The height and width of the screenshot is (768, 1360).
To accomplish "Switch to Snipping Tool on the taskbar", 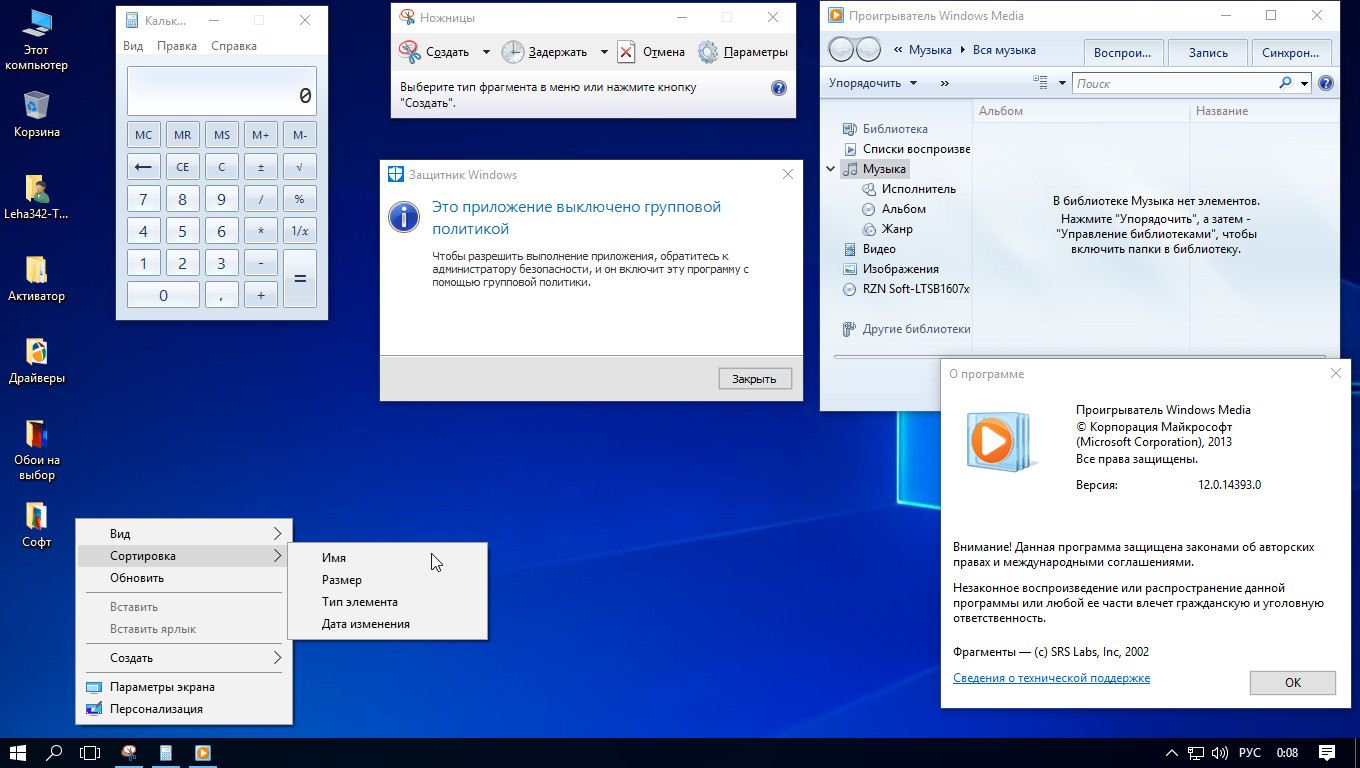I will [x=129, y=753].
